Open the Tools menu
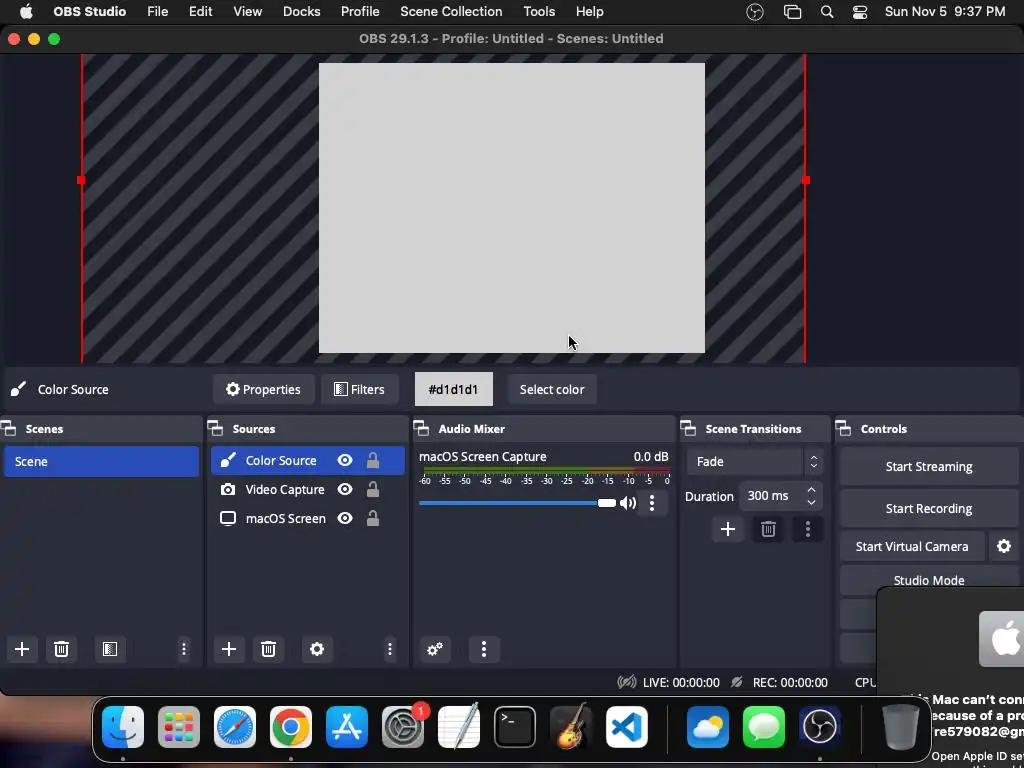 click(539, 12)
